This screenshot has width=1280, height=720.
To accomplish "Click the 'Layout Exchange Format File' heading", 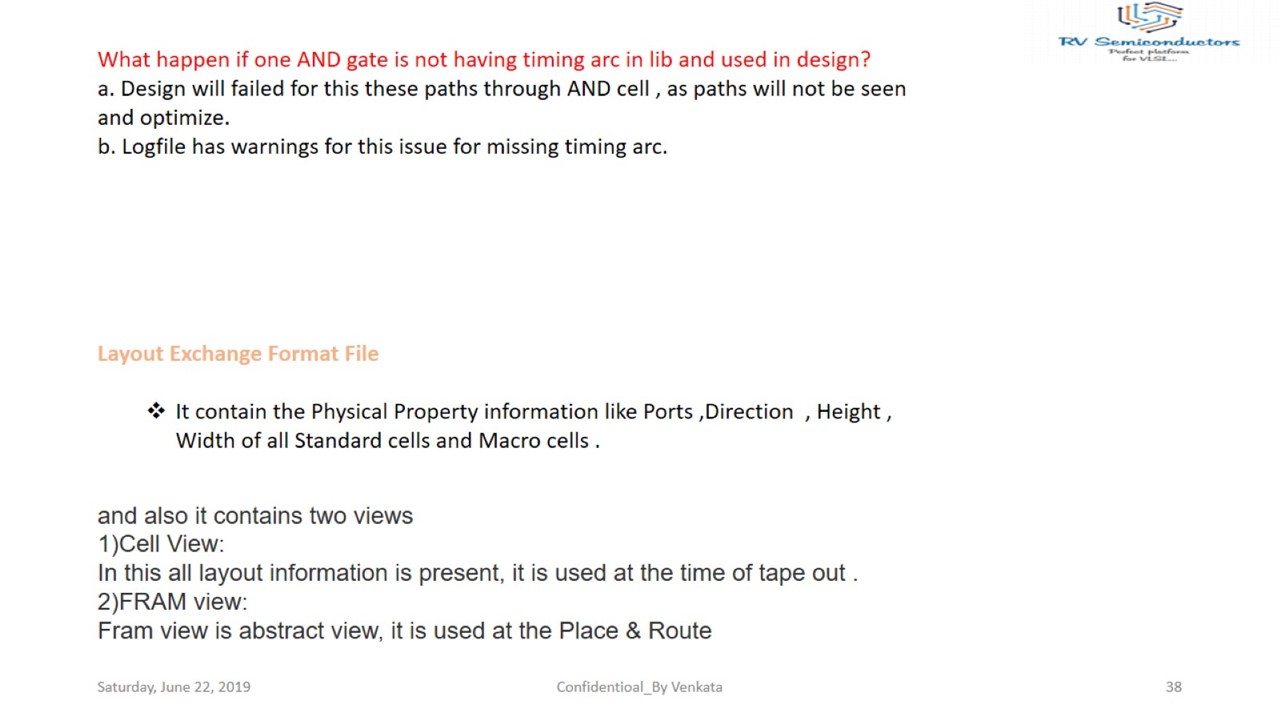I will coord(238,354).
